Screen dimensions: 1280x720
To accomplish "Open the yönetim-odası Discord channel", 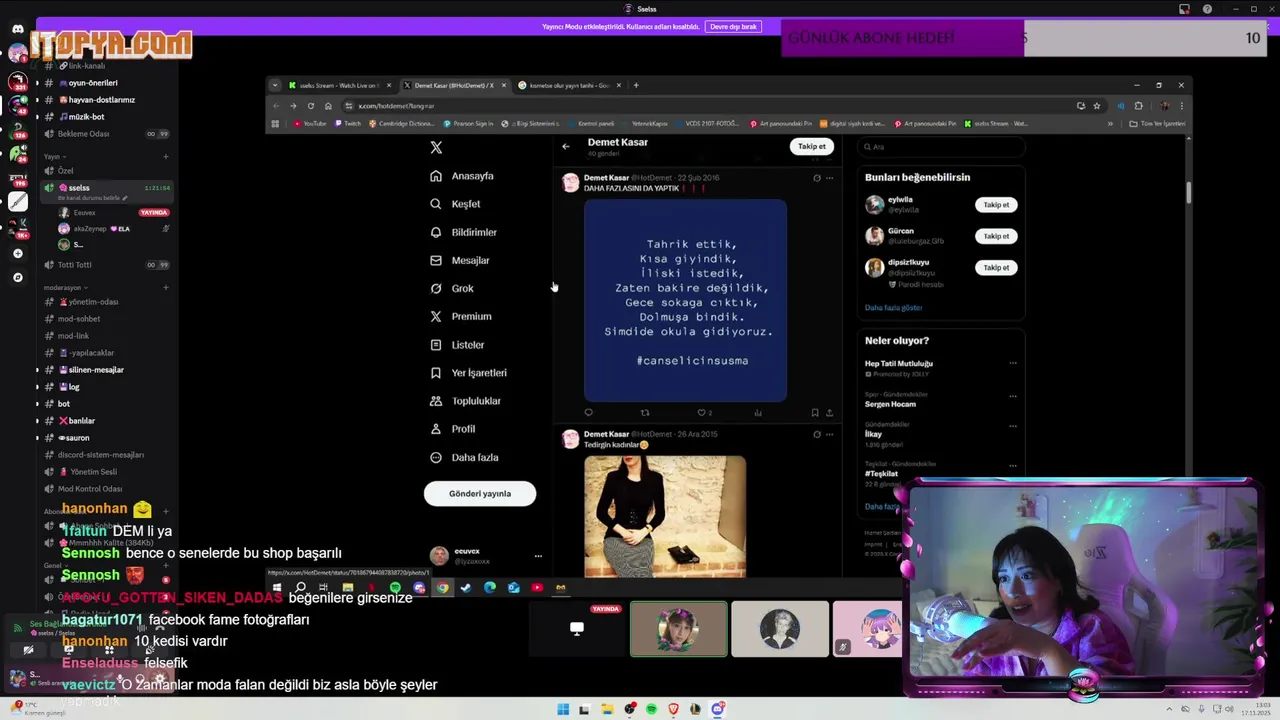I will coord(93,302).
